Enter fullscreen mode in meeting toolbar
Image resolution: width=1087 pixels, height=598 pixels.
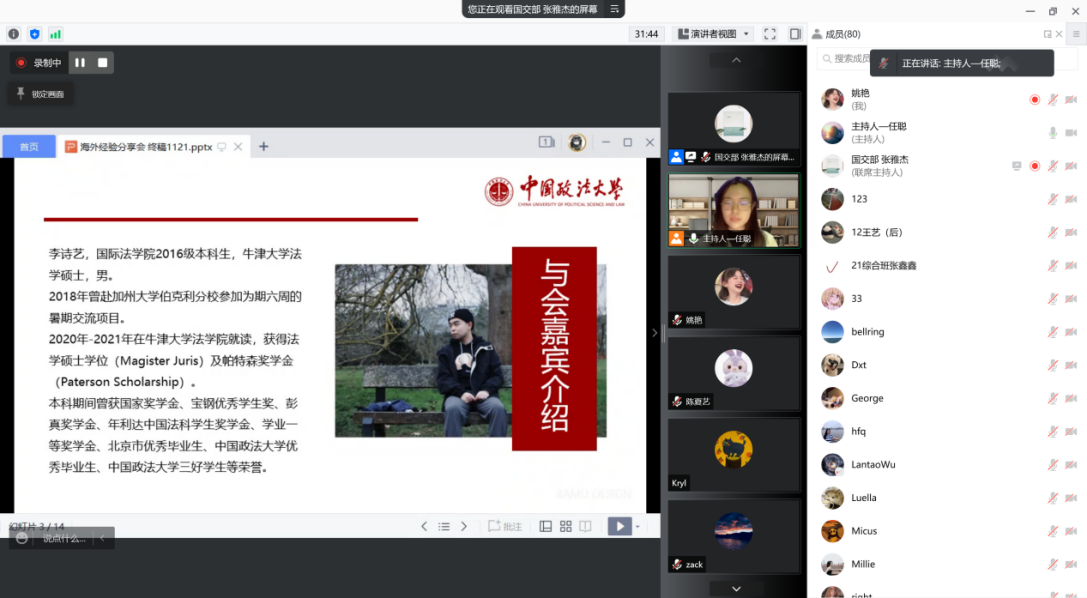click(x=769, y=34)
